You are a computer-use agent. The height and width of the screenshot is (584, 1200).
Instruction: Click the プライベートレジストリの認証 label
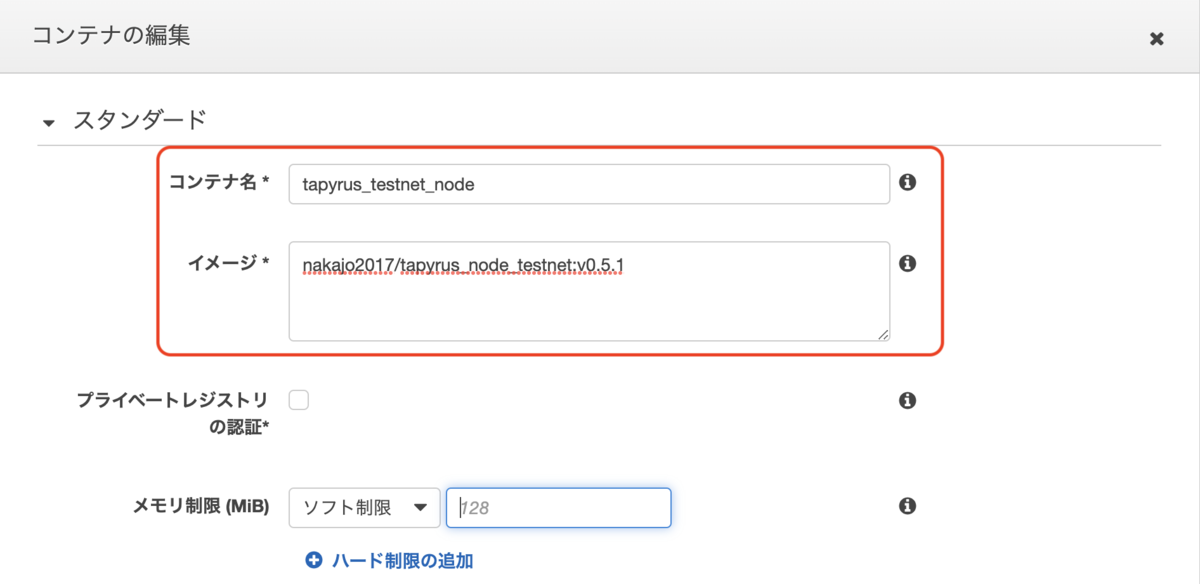(x=174, y=413)
